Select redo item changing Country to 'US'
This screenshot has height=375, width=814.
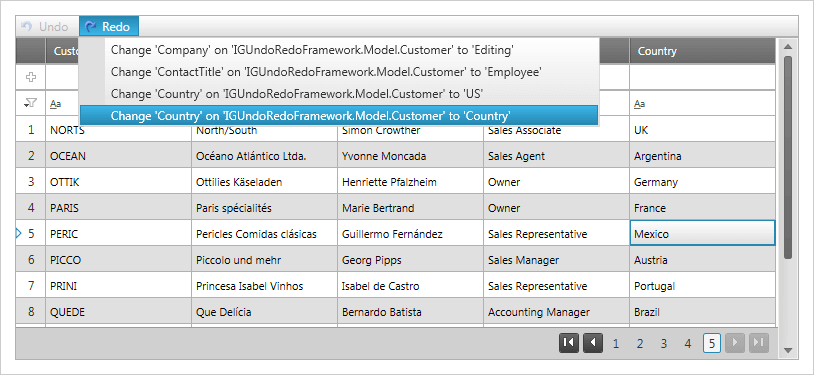pyautogui.click(x=339, y=93)
